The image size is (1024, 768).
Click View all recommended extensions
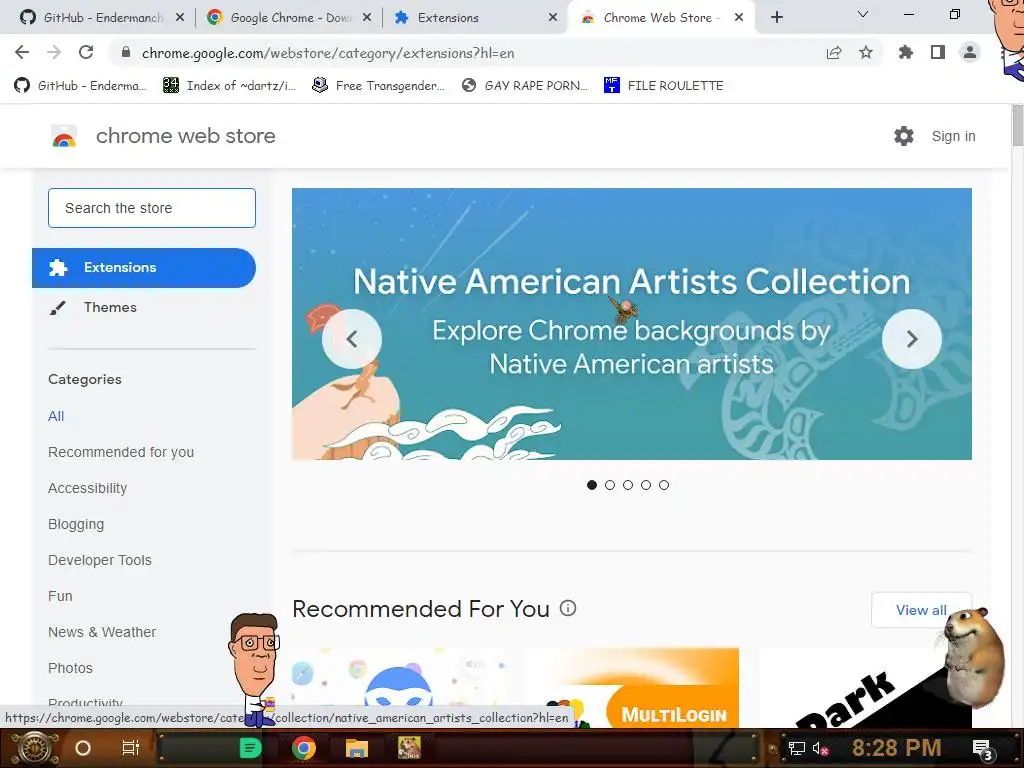click(x=921, y=610)
